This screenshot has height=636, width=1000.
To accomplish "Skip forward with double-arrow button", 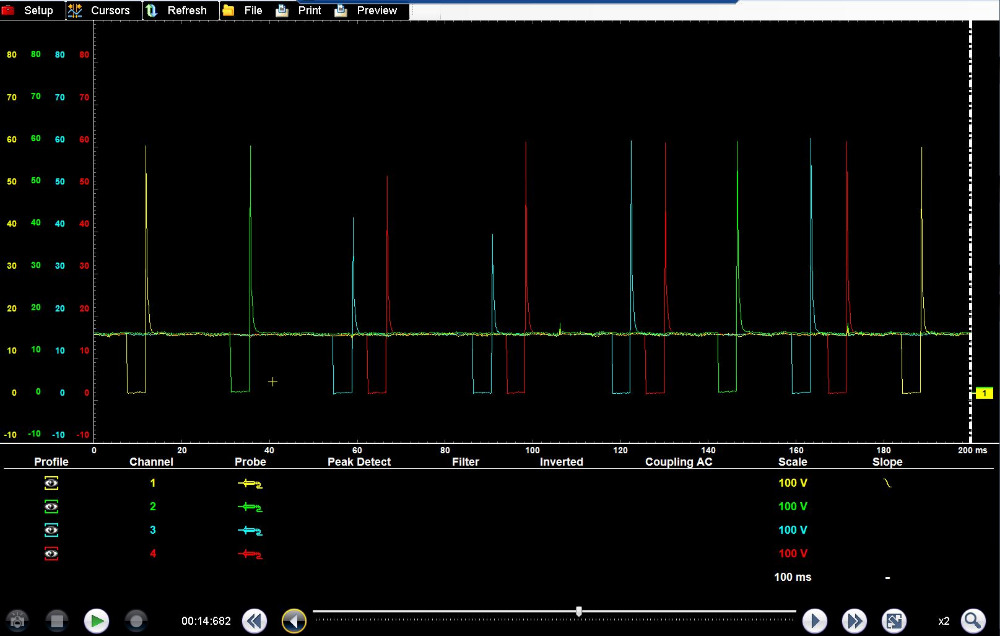I will click(854, 621).
